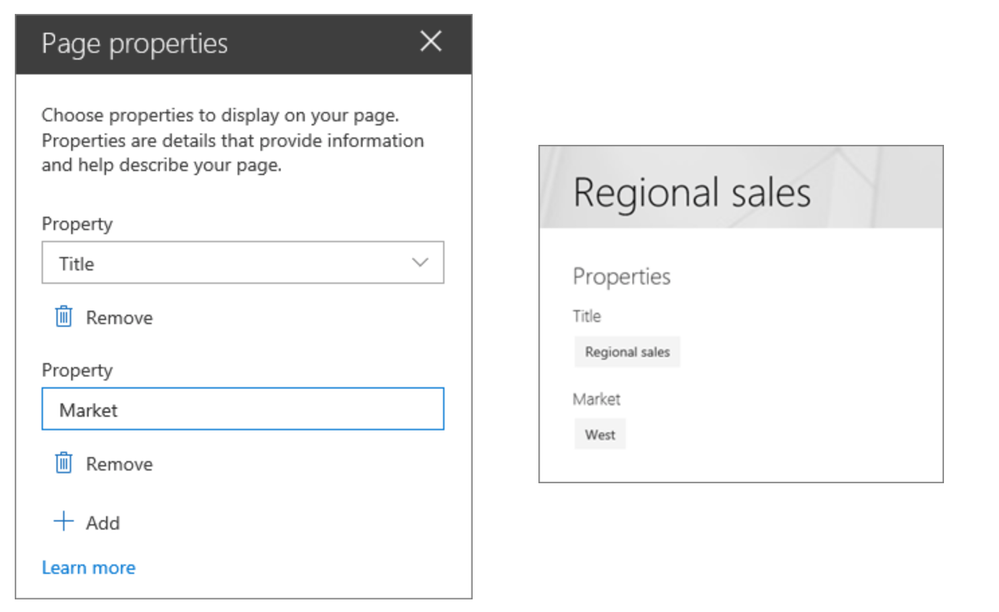Click the Page properties pane header title
Viewport: 999px width, 612px height.
point(134,44)
